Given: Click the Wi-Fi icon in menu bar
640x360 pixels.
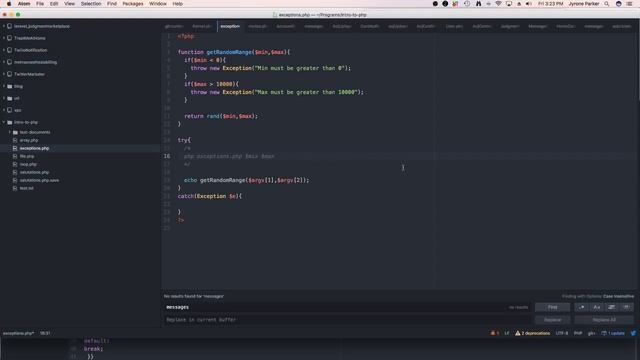Looking at the screenshot, I should point(498,4).
